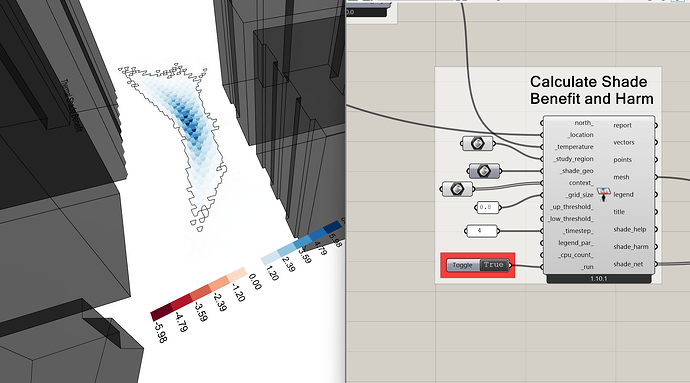Click the report output label
This screenshot has height=383, width=690.
click(x=623, y=125)
